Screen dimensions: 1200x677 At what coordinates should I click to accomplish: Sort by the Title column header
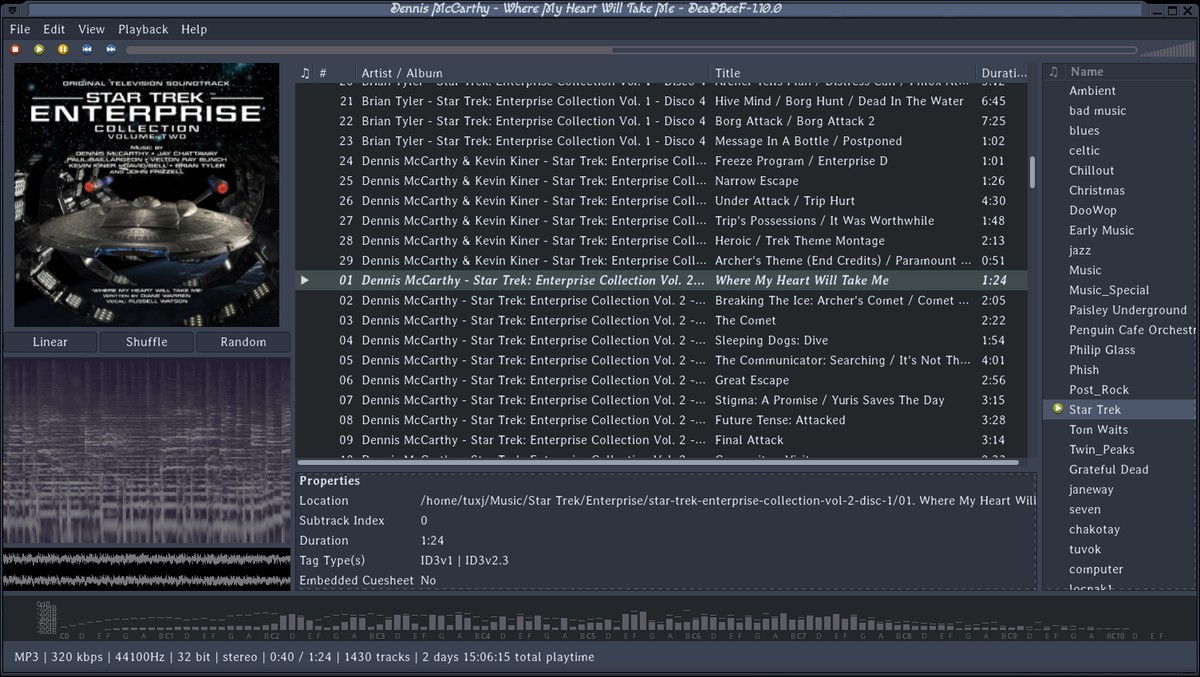click(x=843, y=73)
